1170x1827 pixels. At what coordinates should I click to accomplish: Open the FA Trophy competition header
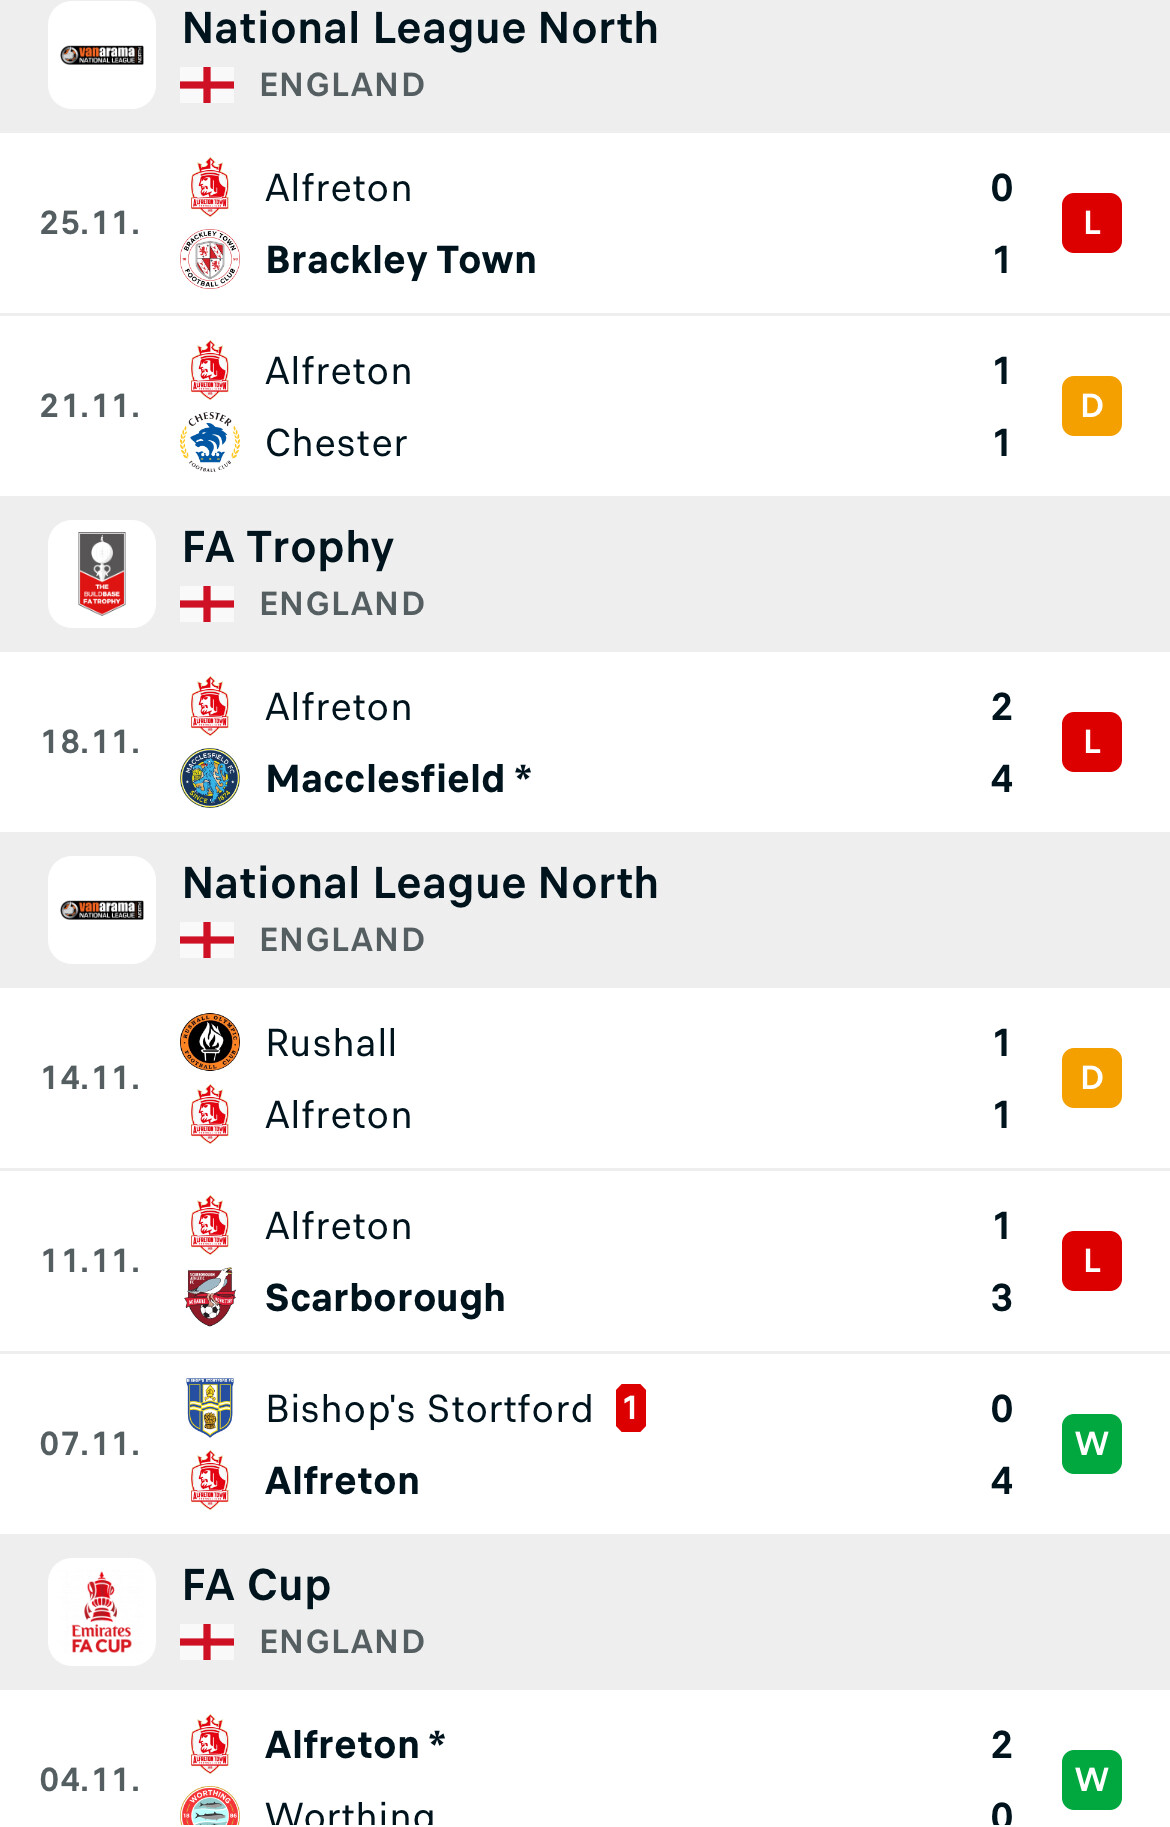pos(585,574)
